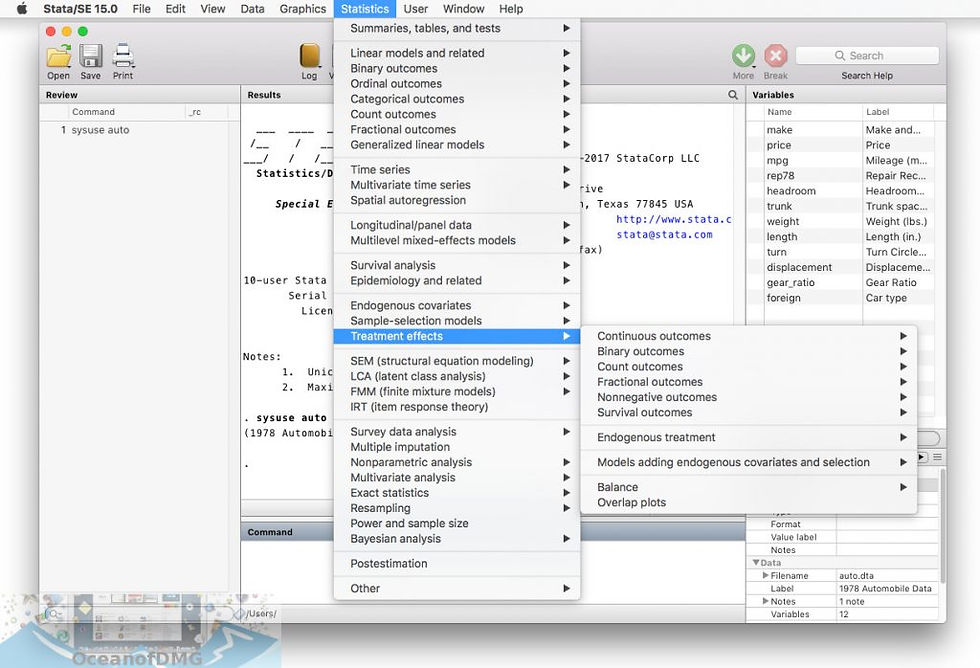The width and height of the screenshot is (980, 668).
Task: Open the Edit menu
Action: coord(175,9)
